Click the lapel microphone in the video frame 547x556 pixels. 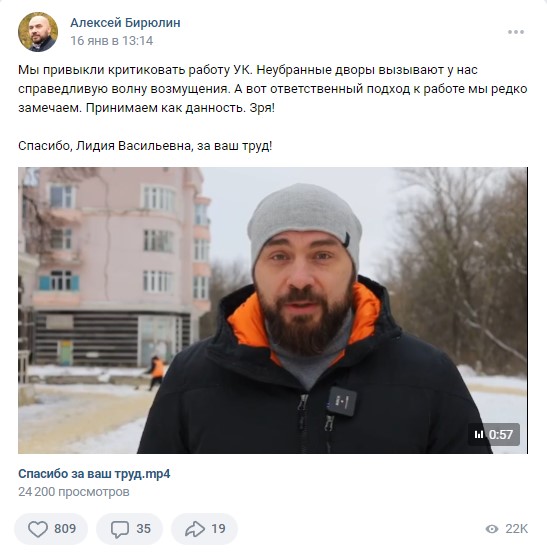[x=341, y=401]
